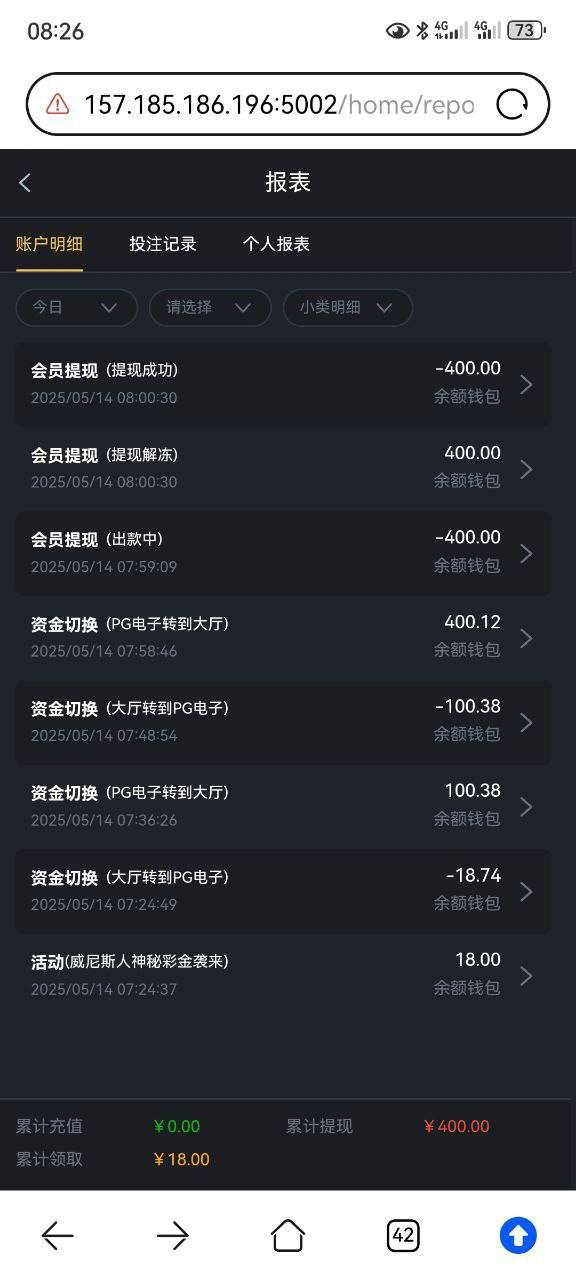576x1280 pixels.
Task: Switch to the 投注记录 tab
Action: click(163, 244)
